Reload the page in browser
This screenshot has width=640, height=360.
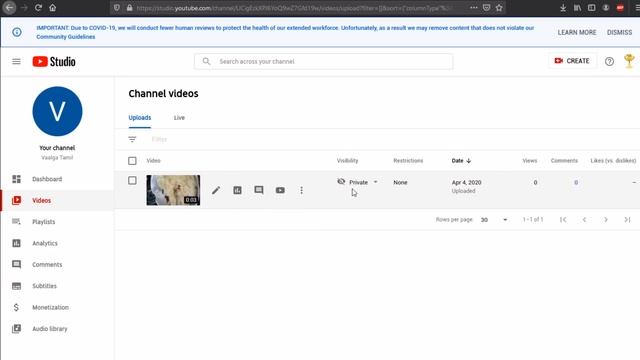tap(38, 7)
